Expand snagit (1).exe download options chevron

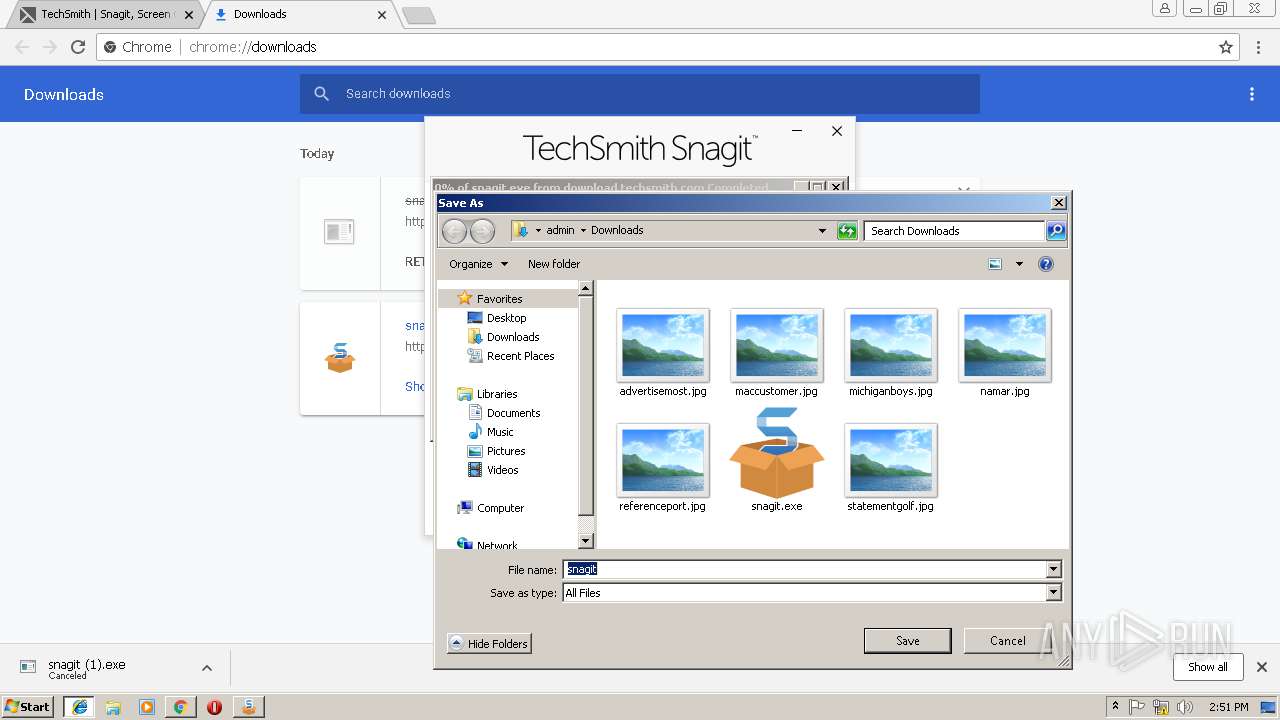[x=207, y=668]
